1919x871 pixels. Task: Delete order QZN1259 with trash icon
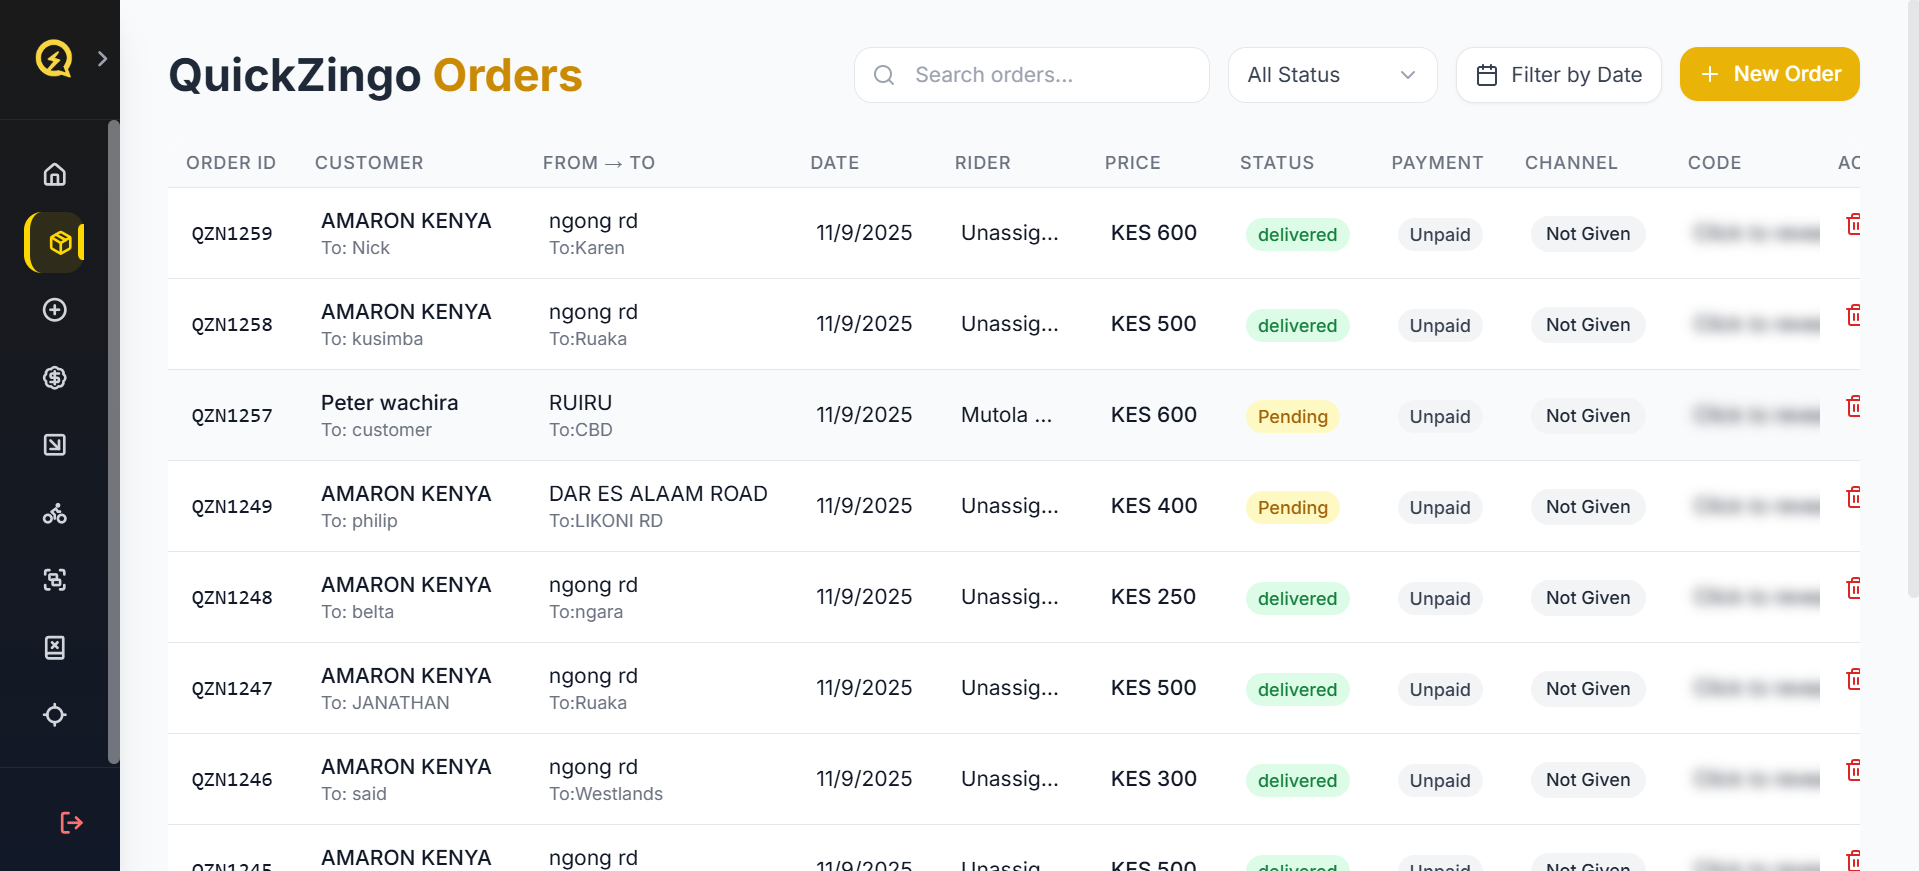[x=1853, y=224]
